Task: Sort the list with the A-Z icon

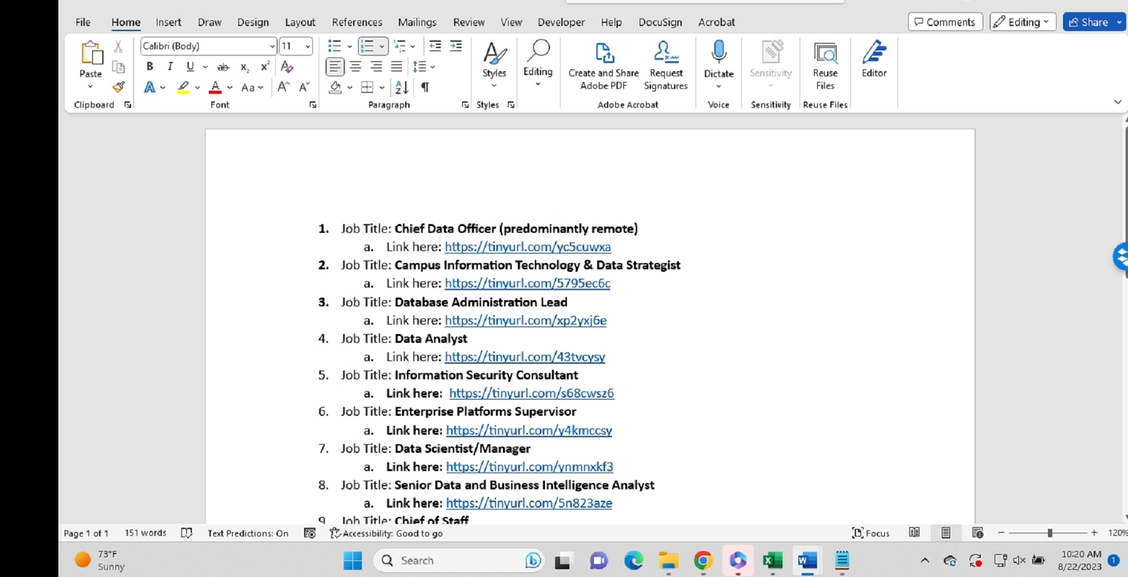Action: (x=402, y=87)
